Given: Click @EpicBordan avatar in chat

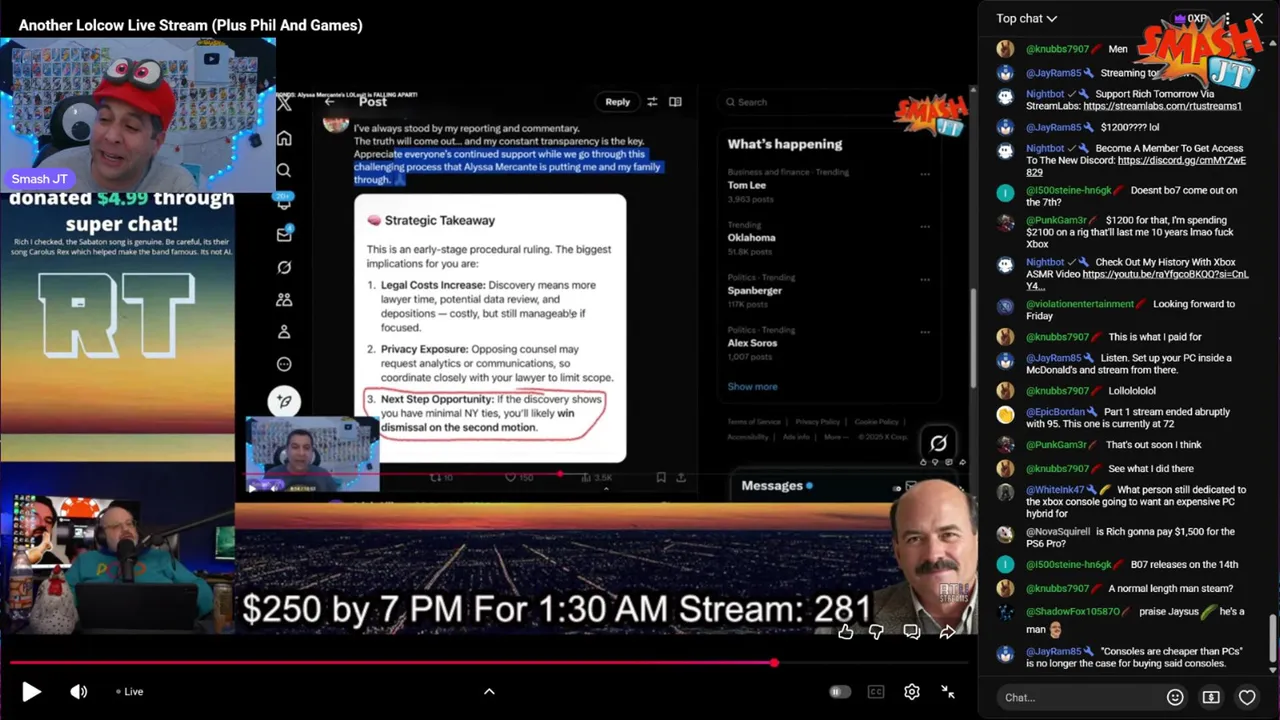Looking at the screenshot, I should (x=1006, y=413).
